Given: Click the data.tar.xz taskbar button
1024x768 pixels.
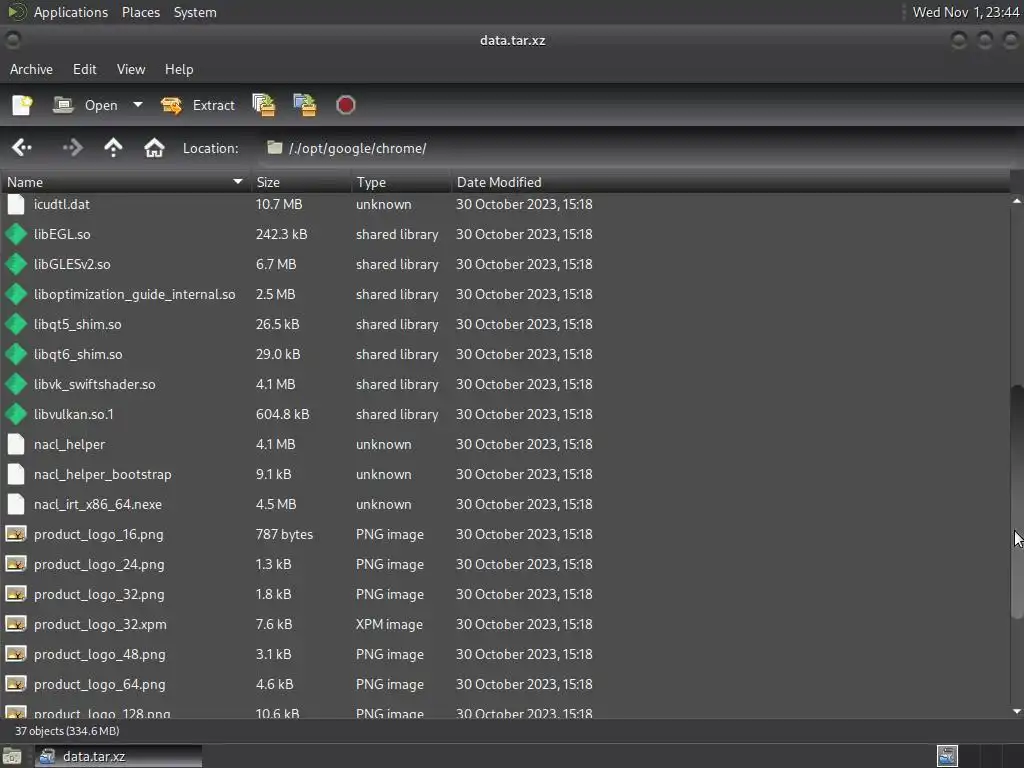Looking at the screenshot, I should [118, 756].
